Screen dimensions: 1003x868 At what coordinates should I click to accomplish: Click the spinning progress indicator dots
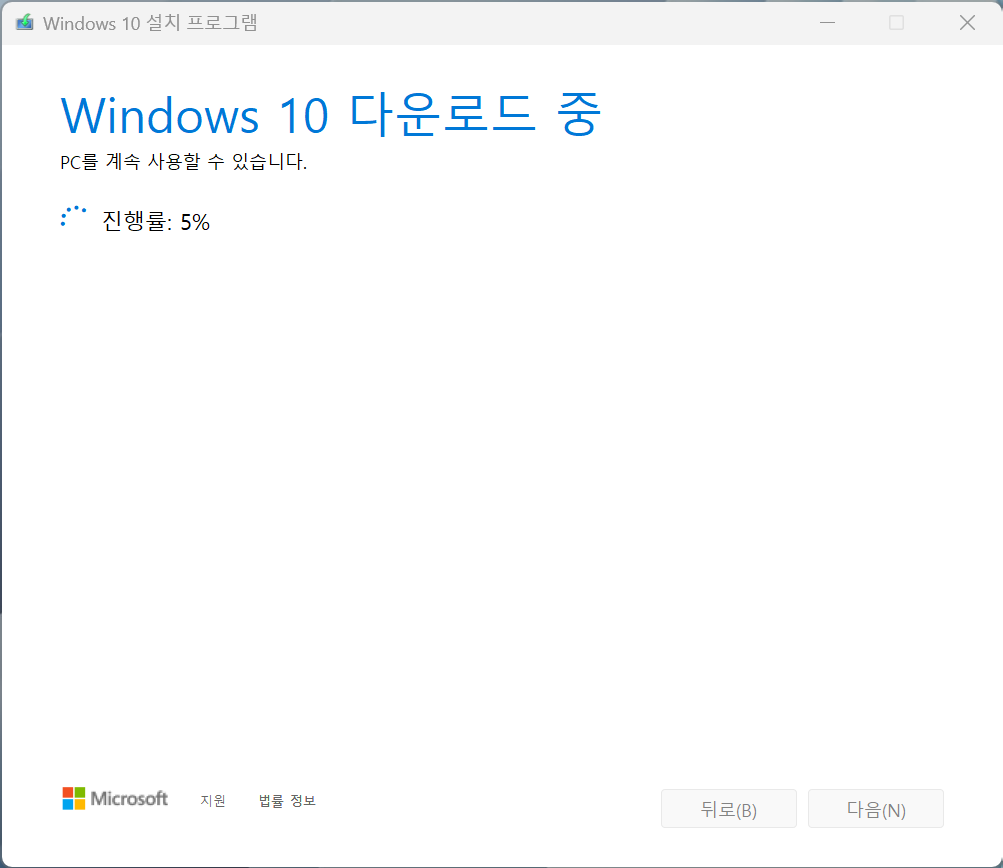73,216
